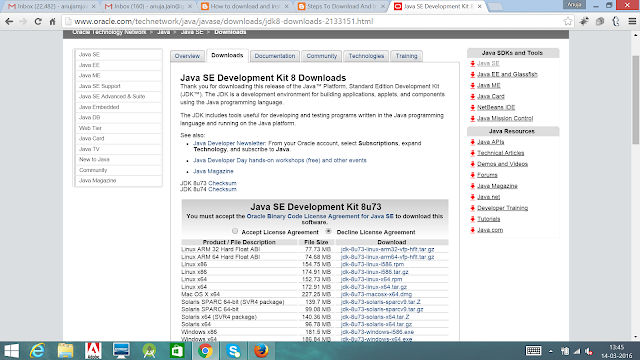
Task: Reload the page with the refresh icon
Action: pyautogui.click(x=38, y=22)
